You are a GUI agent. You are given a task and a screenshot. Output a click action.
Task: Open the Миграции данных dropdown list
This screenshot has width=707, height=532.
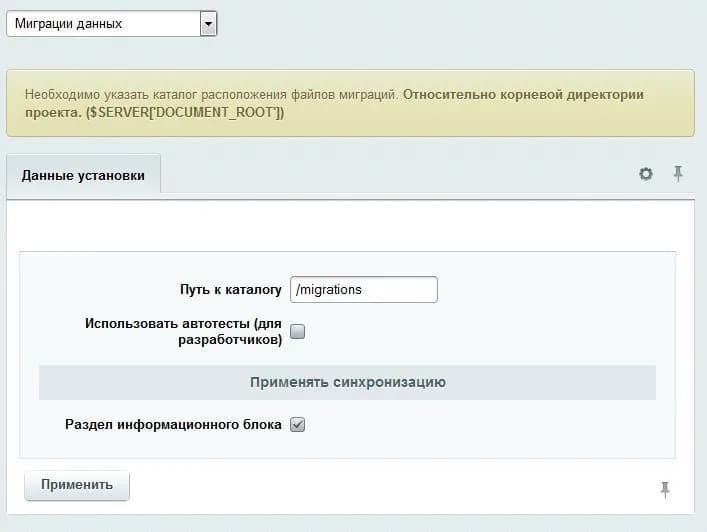(x=112, y=24)
